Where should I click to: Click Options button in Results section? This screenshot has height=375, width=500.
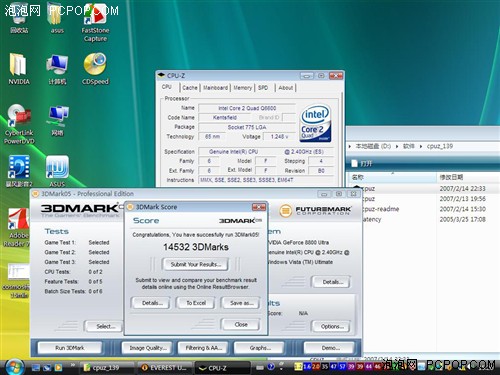point(332,326)
